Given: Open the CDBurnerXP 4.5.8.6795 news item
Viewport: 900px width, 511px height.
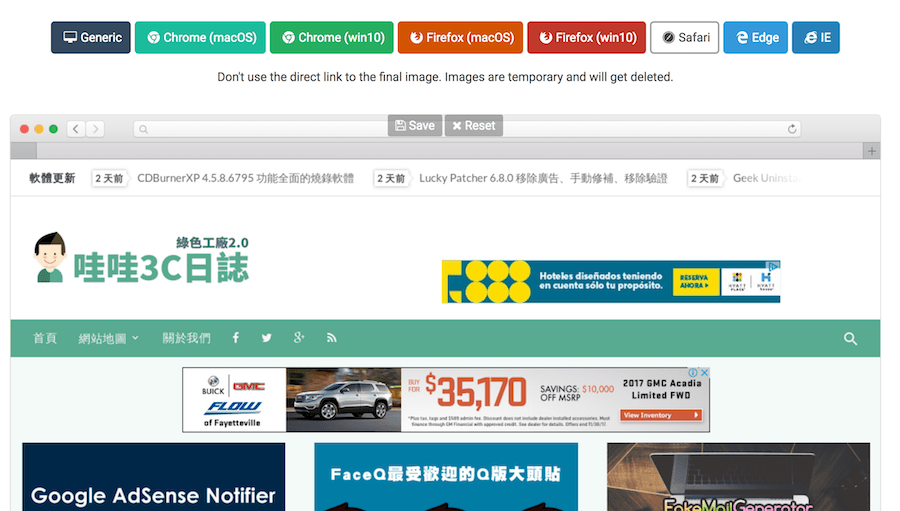Looking at the screenshot, I should (246, 178).
